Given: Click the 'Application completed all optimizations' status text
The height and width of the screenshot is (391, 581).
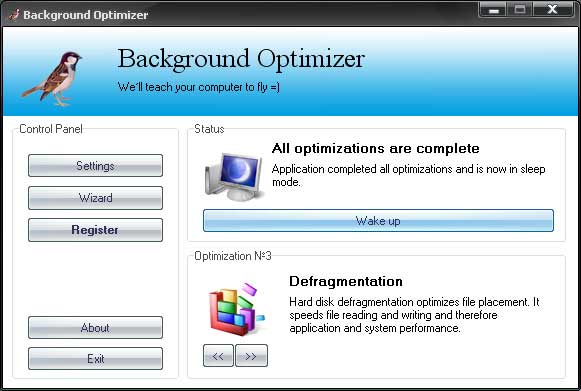Looking at the screenshot, I should [x=408, y=175].
